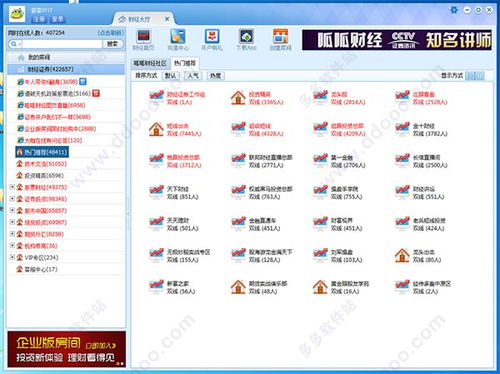
Task: Expand the tree category with (98346)
Action: [x=12, y=199]
